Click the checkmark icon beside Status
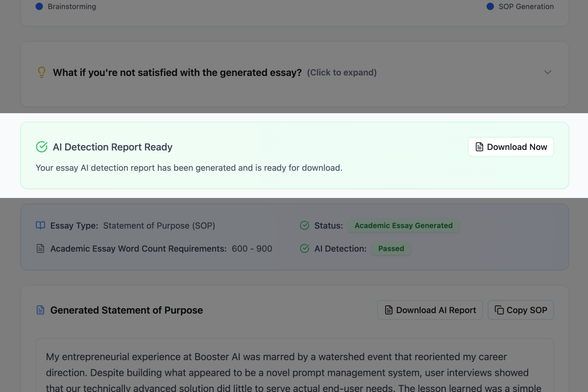The height and width of the screenshot is (392, 588). tap(304, 225)
